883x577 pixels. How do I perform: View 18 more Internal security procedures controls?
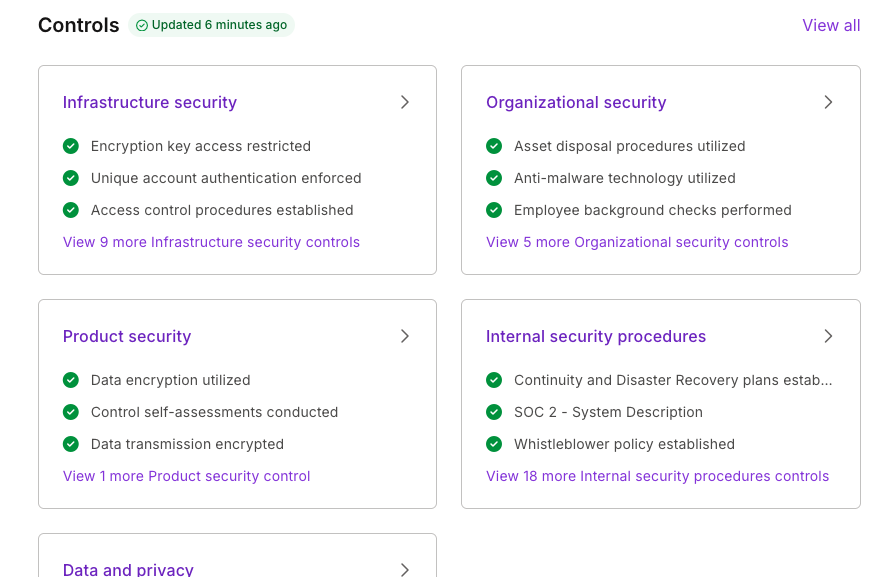click(657, 476)
